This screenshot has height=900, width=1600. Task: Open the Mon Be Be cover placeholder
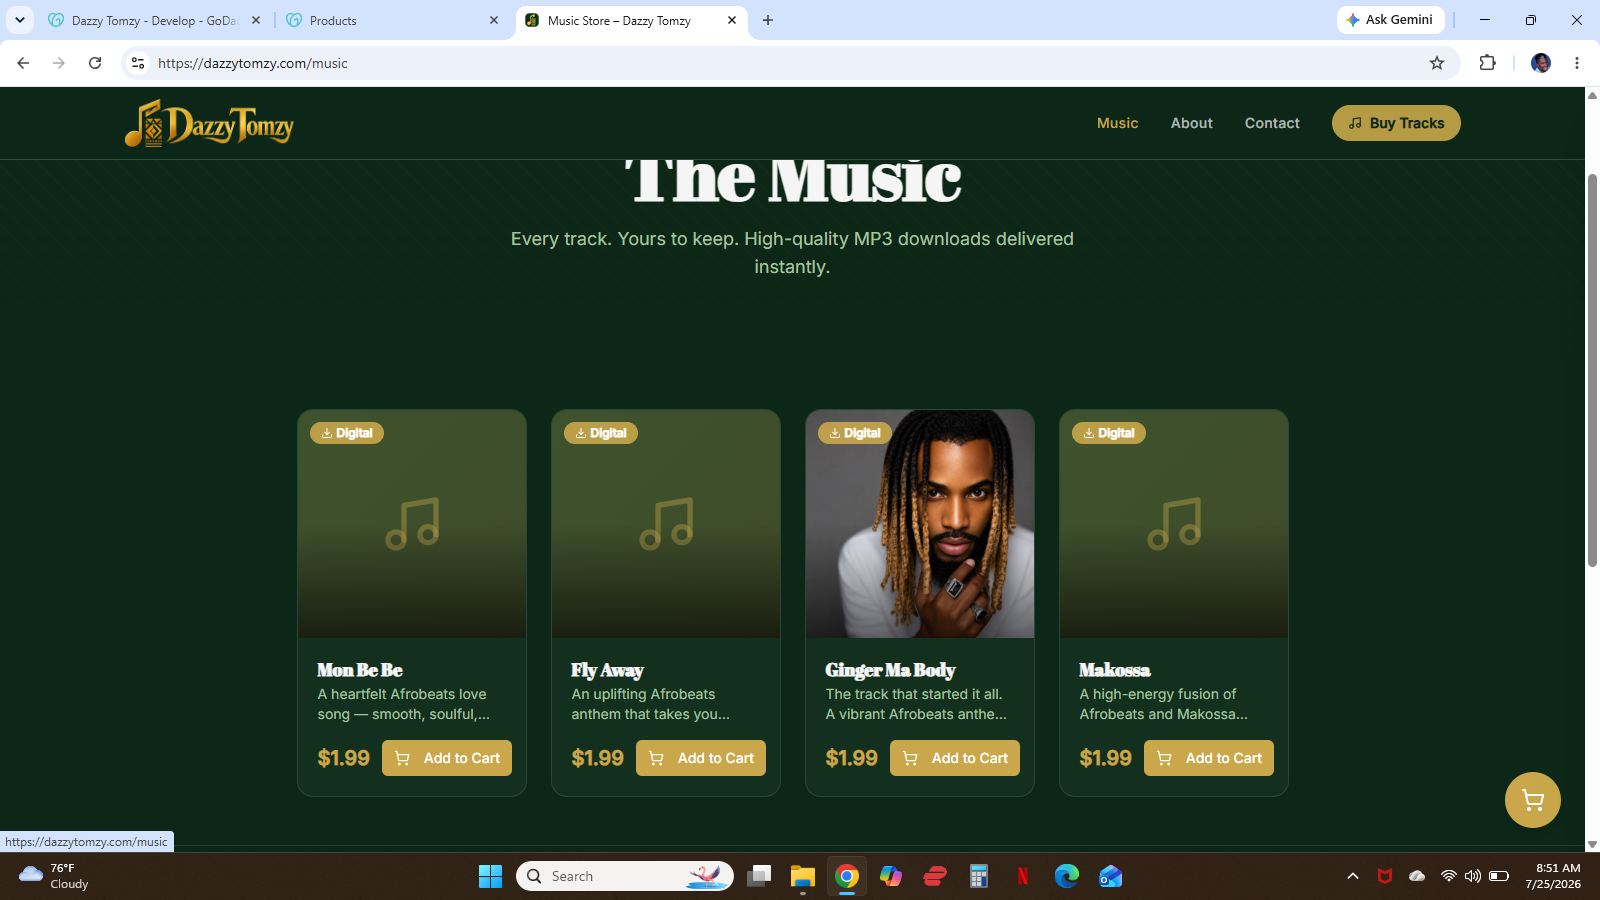412,524
